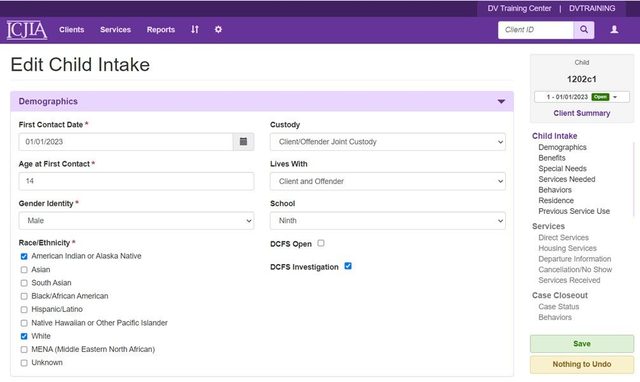Go to Child Intake sidebar heading
This screenshot has width=640, height=382.
pos(554,136)
